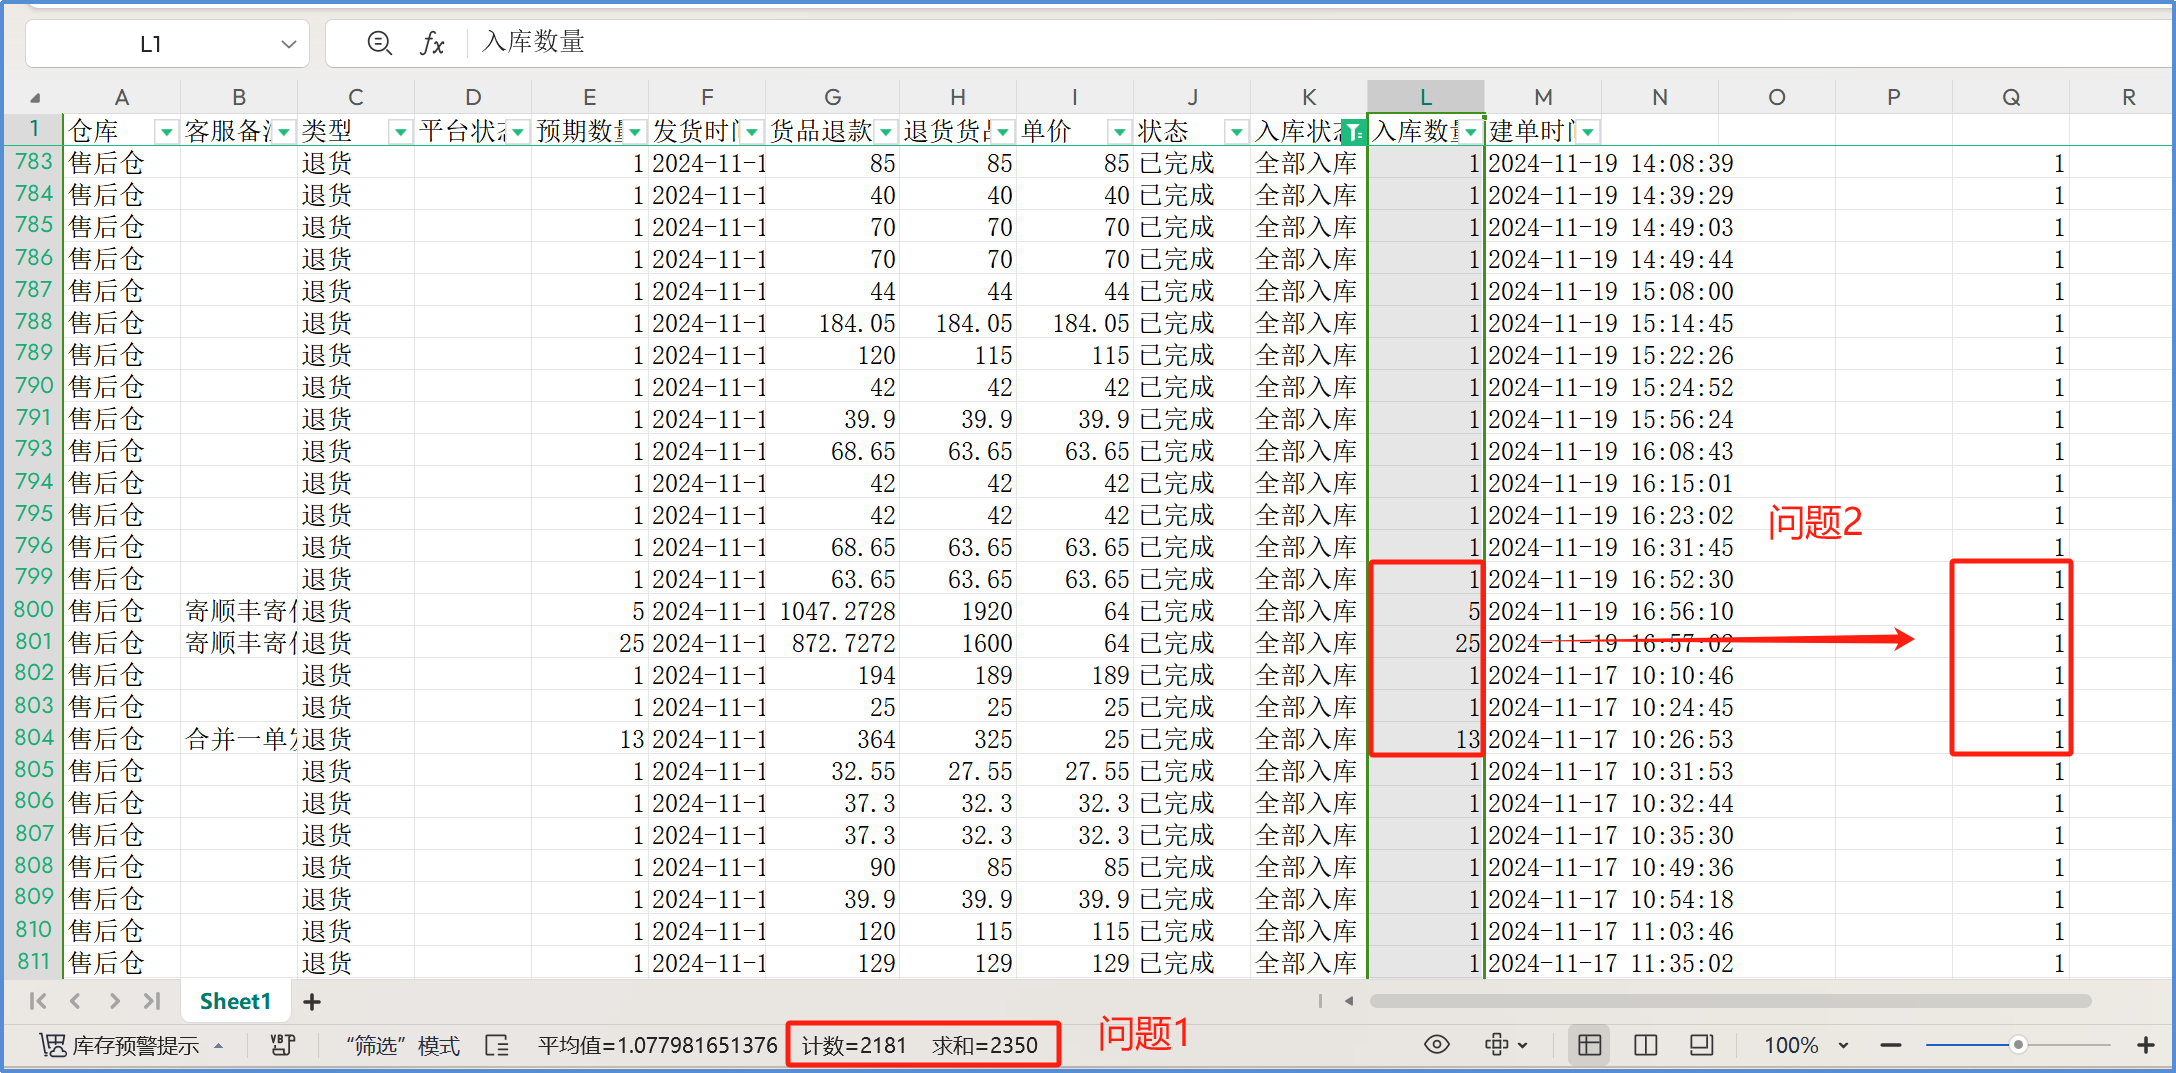This screenshot has height=1073, width=2176.
Task: Open the 客服备注 column filter dropdown
Action: (x=285, y=132)
